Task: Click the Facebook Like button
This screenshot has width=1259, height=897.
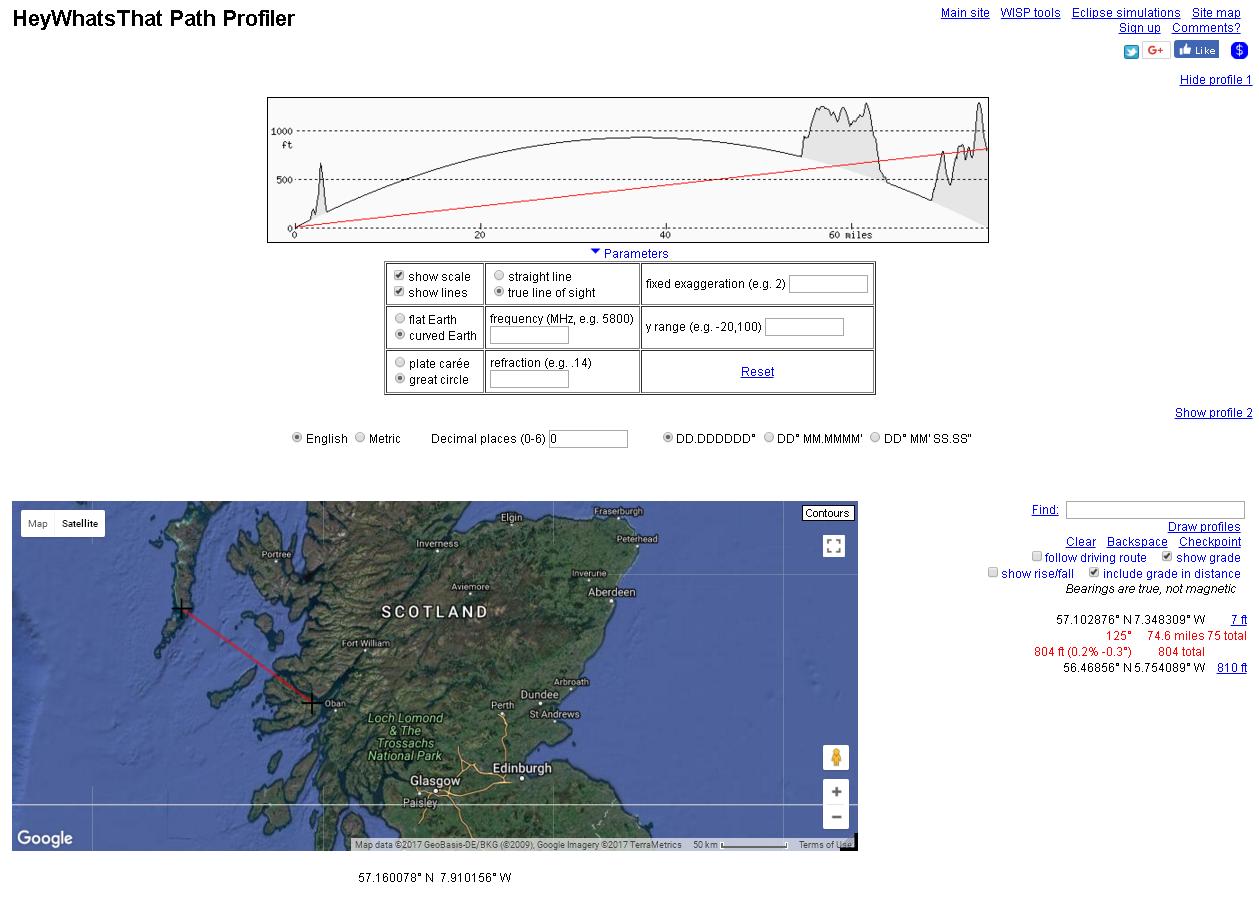Action: 1196,50
